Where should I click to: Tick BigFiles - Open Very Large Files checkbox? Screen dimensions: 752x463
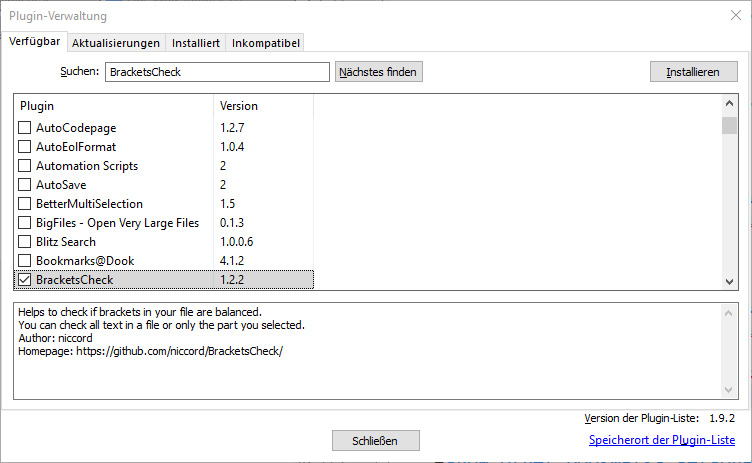point(24,223)
